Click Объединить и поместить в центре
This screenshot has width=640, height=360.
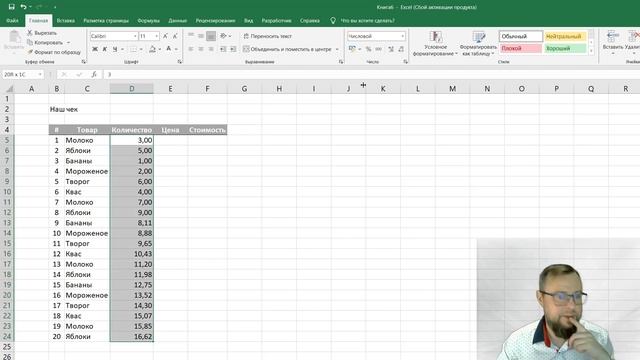(287, 49)
